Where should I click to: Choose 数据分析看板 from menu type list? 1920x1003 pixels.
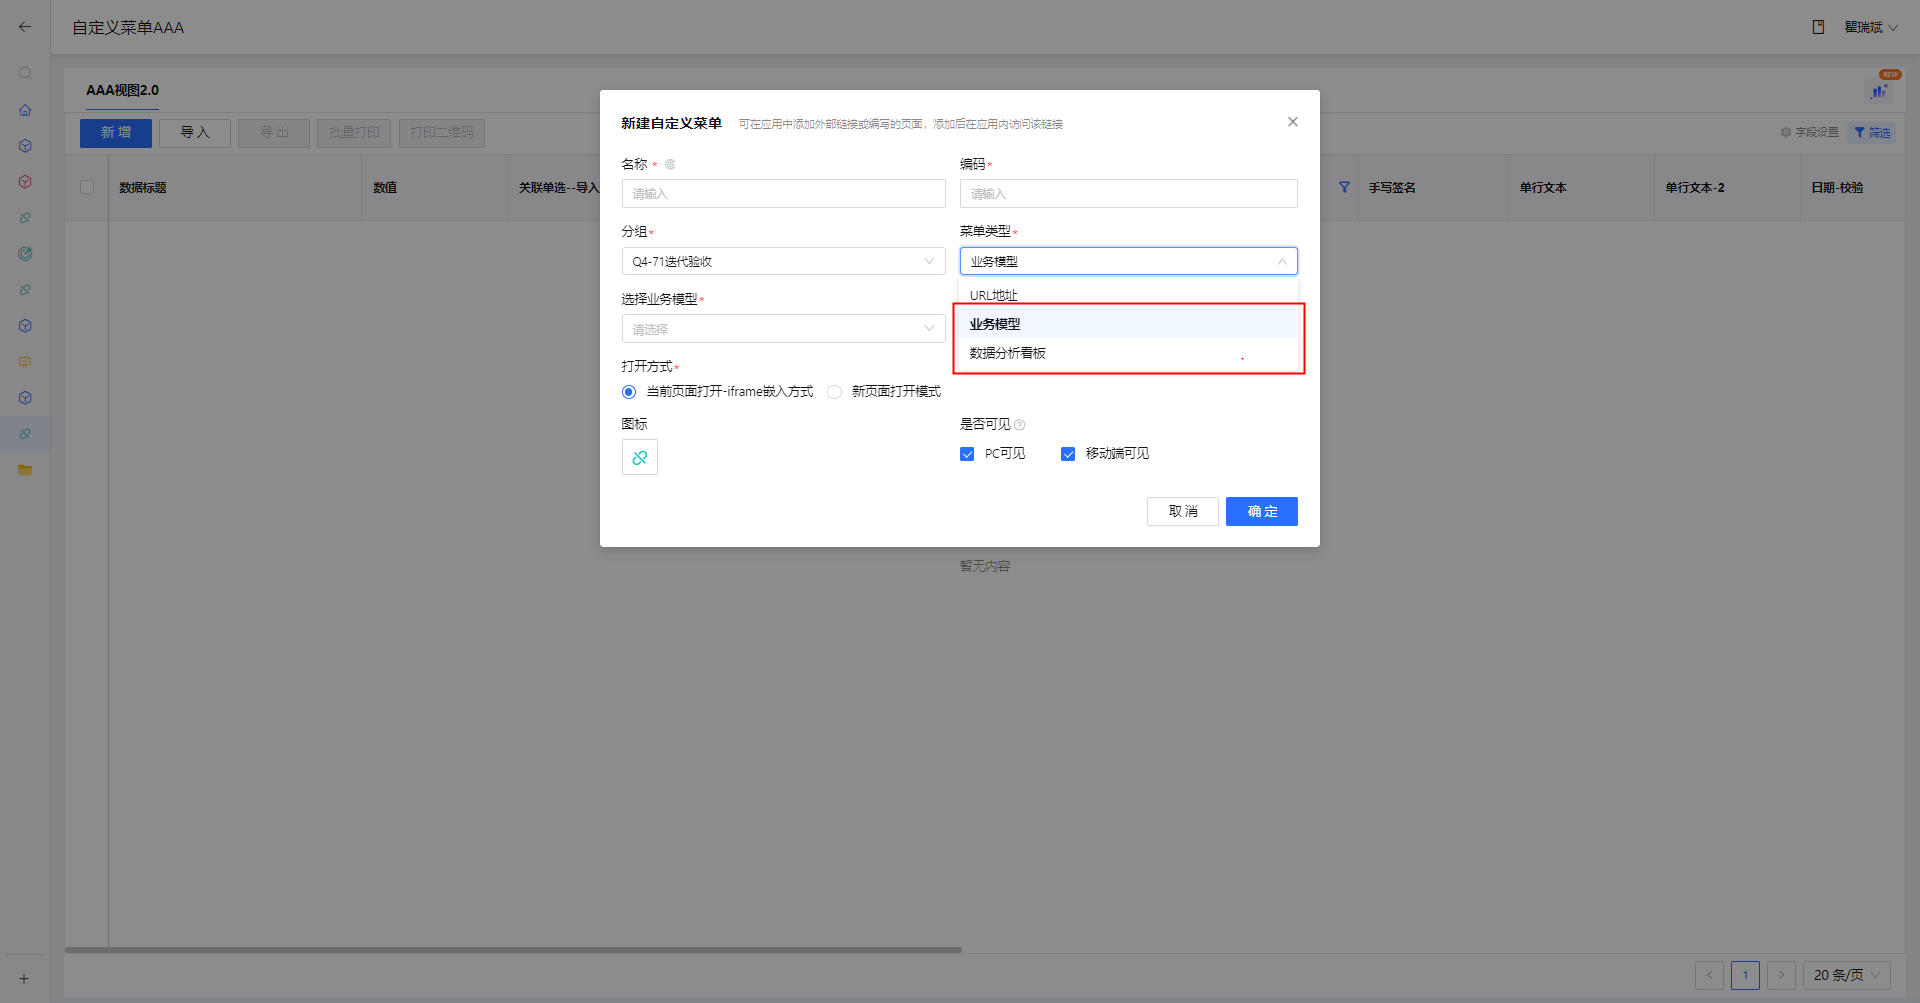pos(1129,353)
